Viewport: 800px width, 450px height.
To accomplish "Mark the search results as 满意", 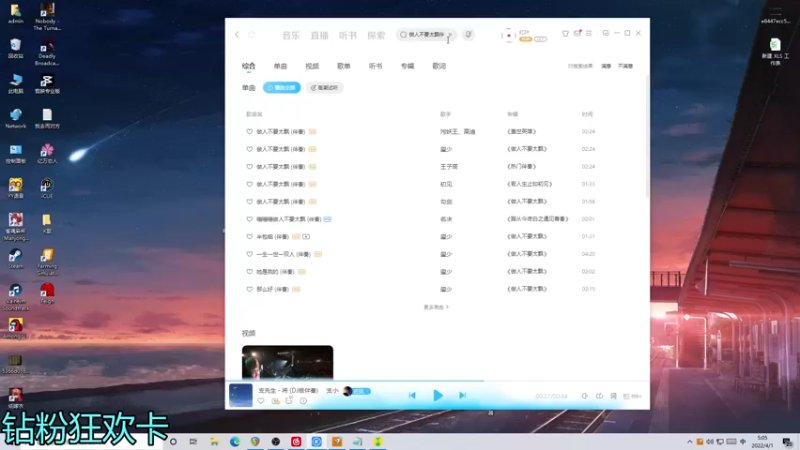I will [606, 66].
